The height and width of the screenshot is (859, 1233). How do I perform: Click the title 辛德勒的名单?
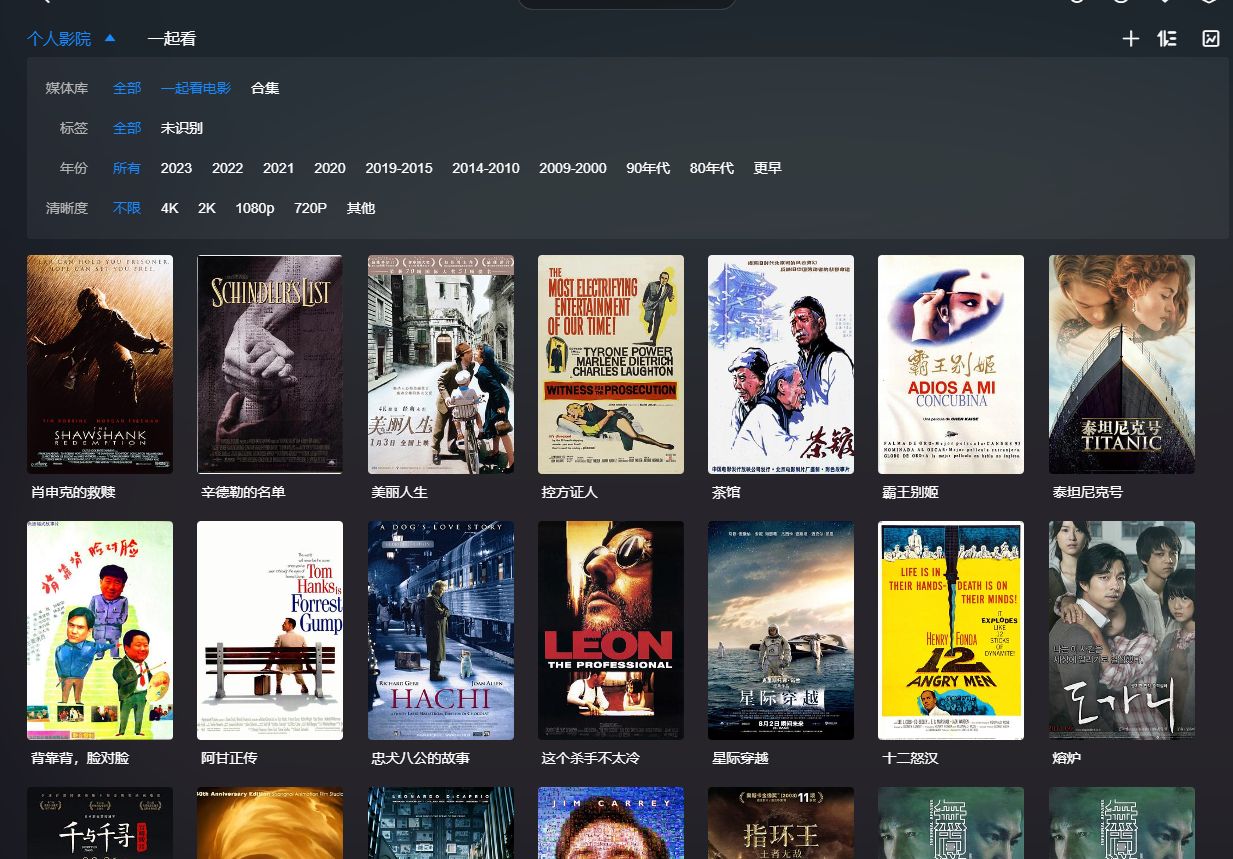point(243,492)
